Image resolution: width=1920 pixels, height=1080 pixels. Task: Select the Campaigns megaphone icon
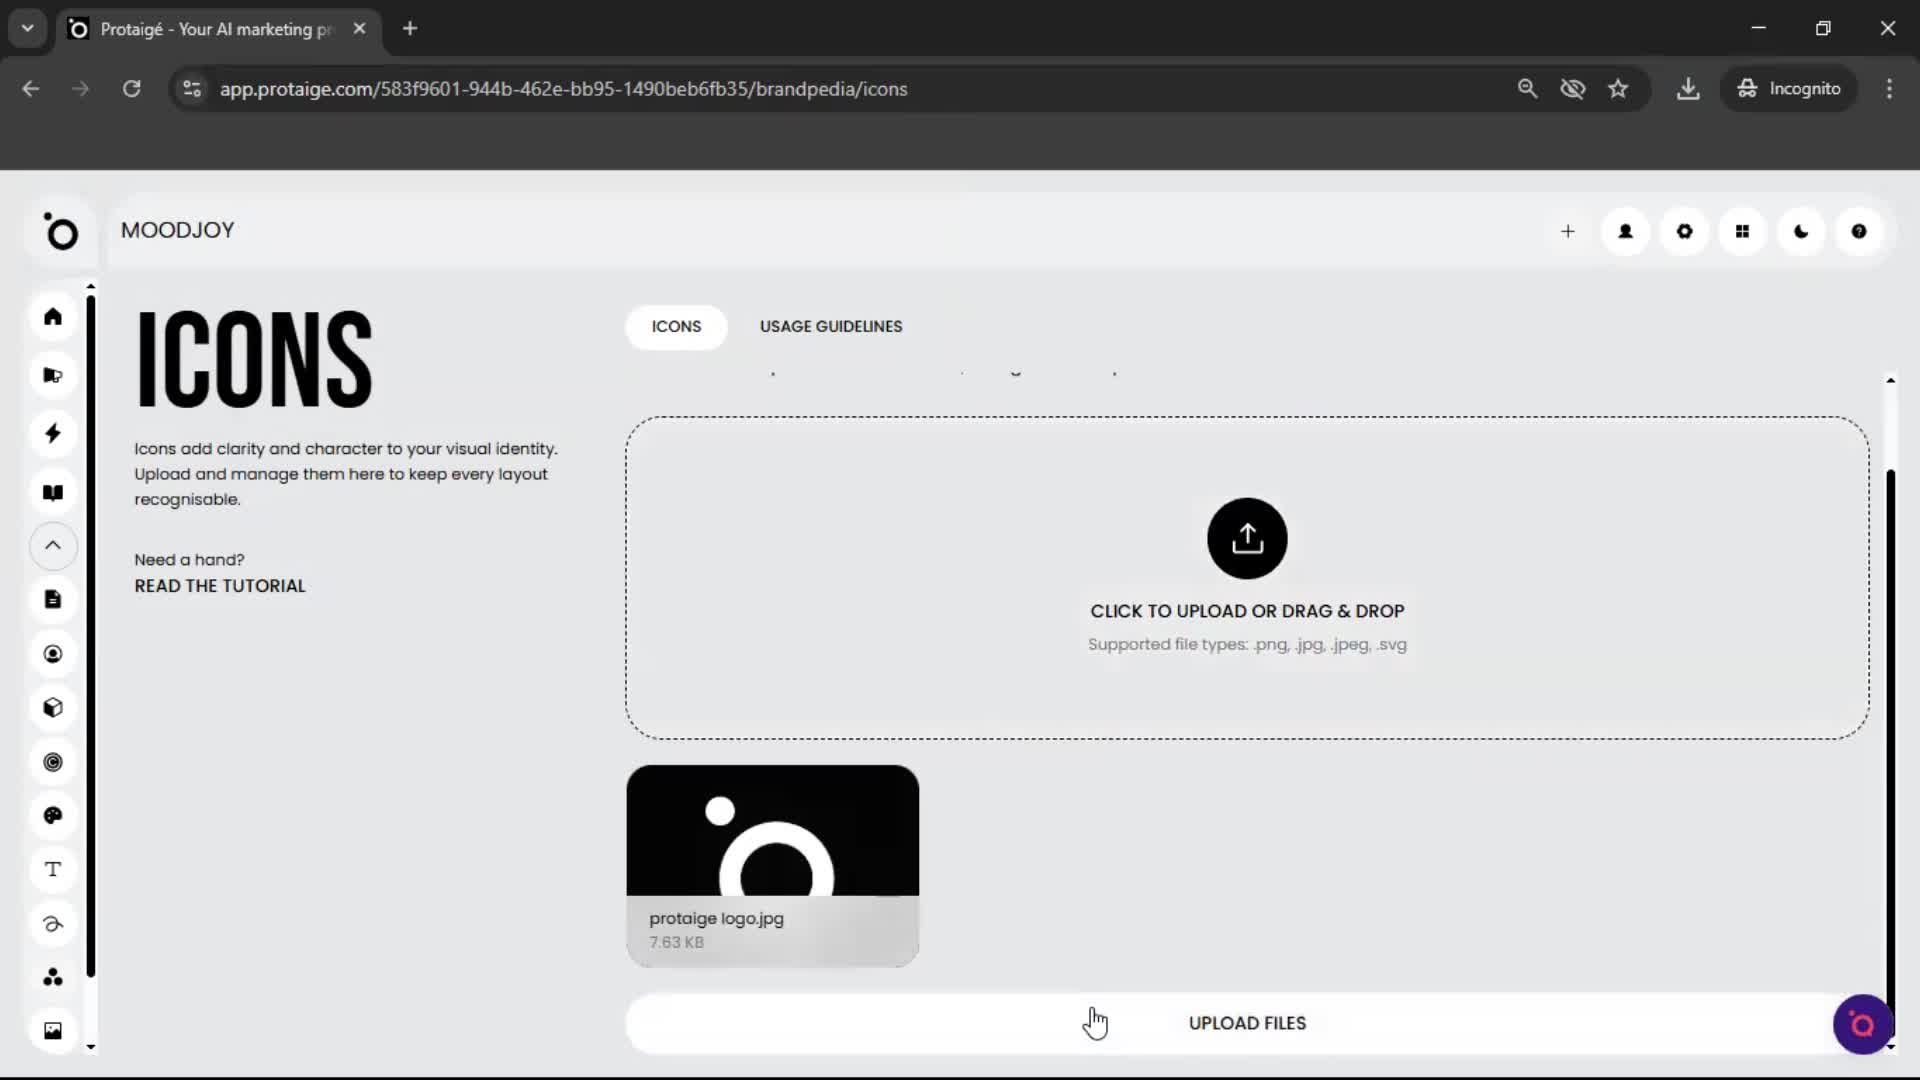coord(53,375)
